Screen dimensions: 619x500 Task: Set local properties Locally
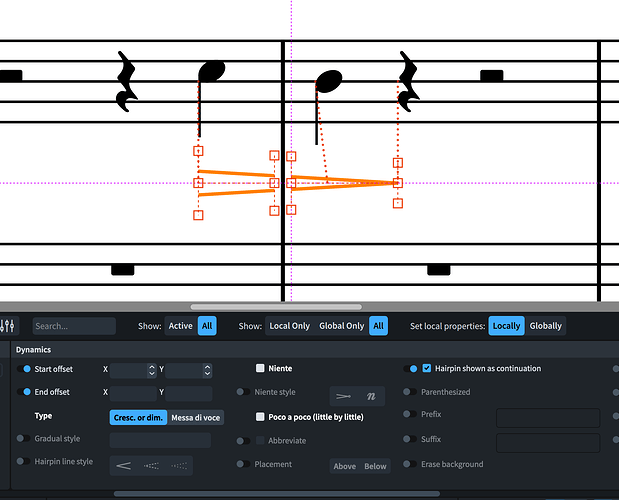point(506,326)
